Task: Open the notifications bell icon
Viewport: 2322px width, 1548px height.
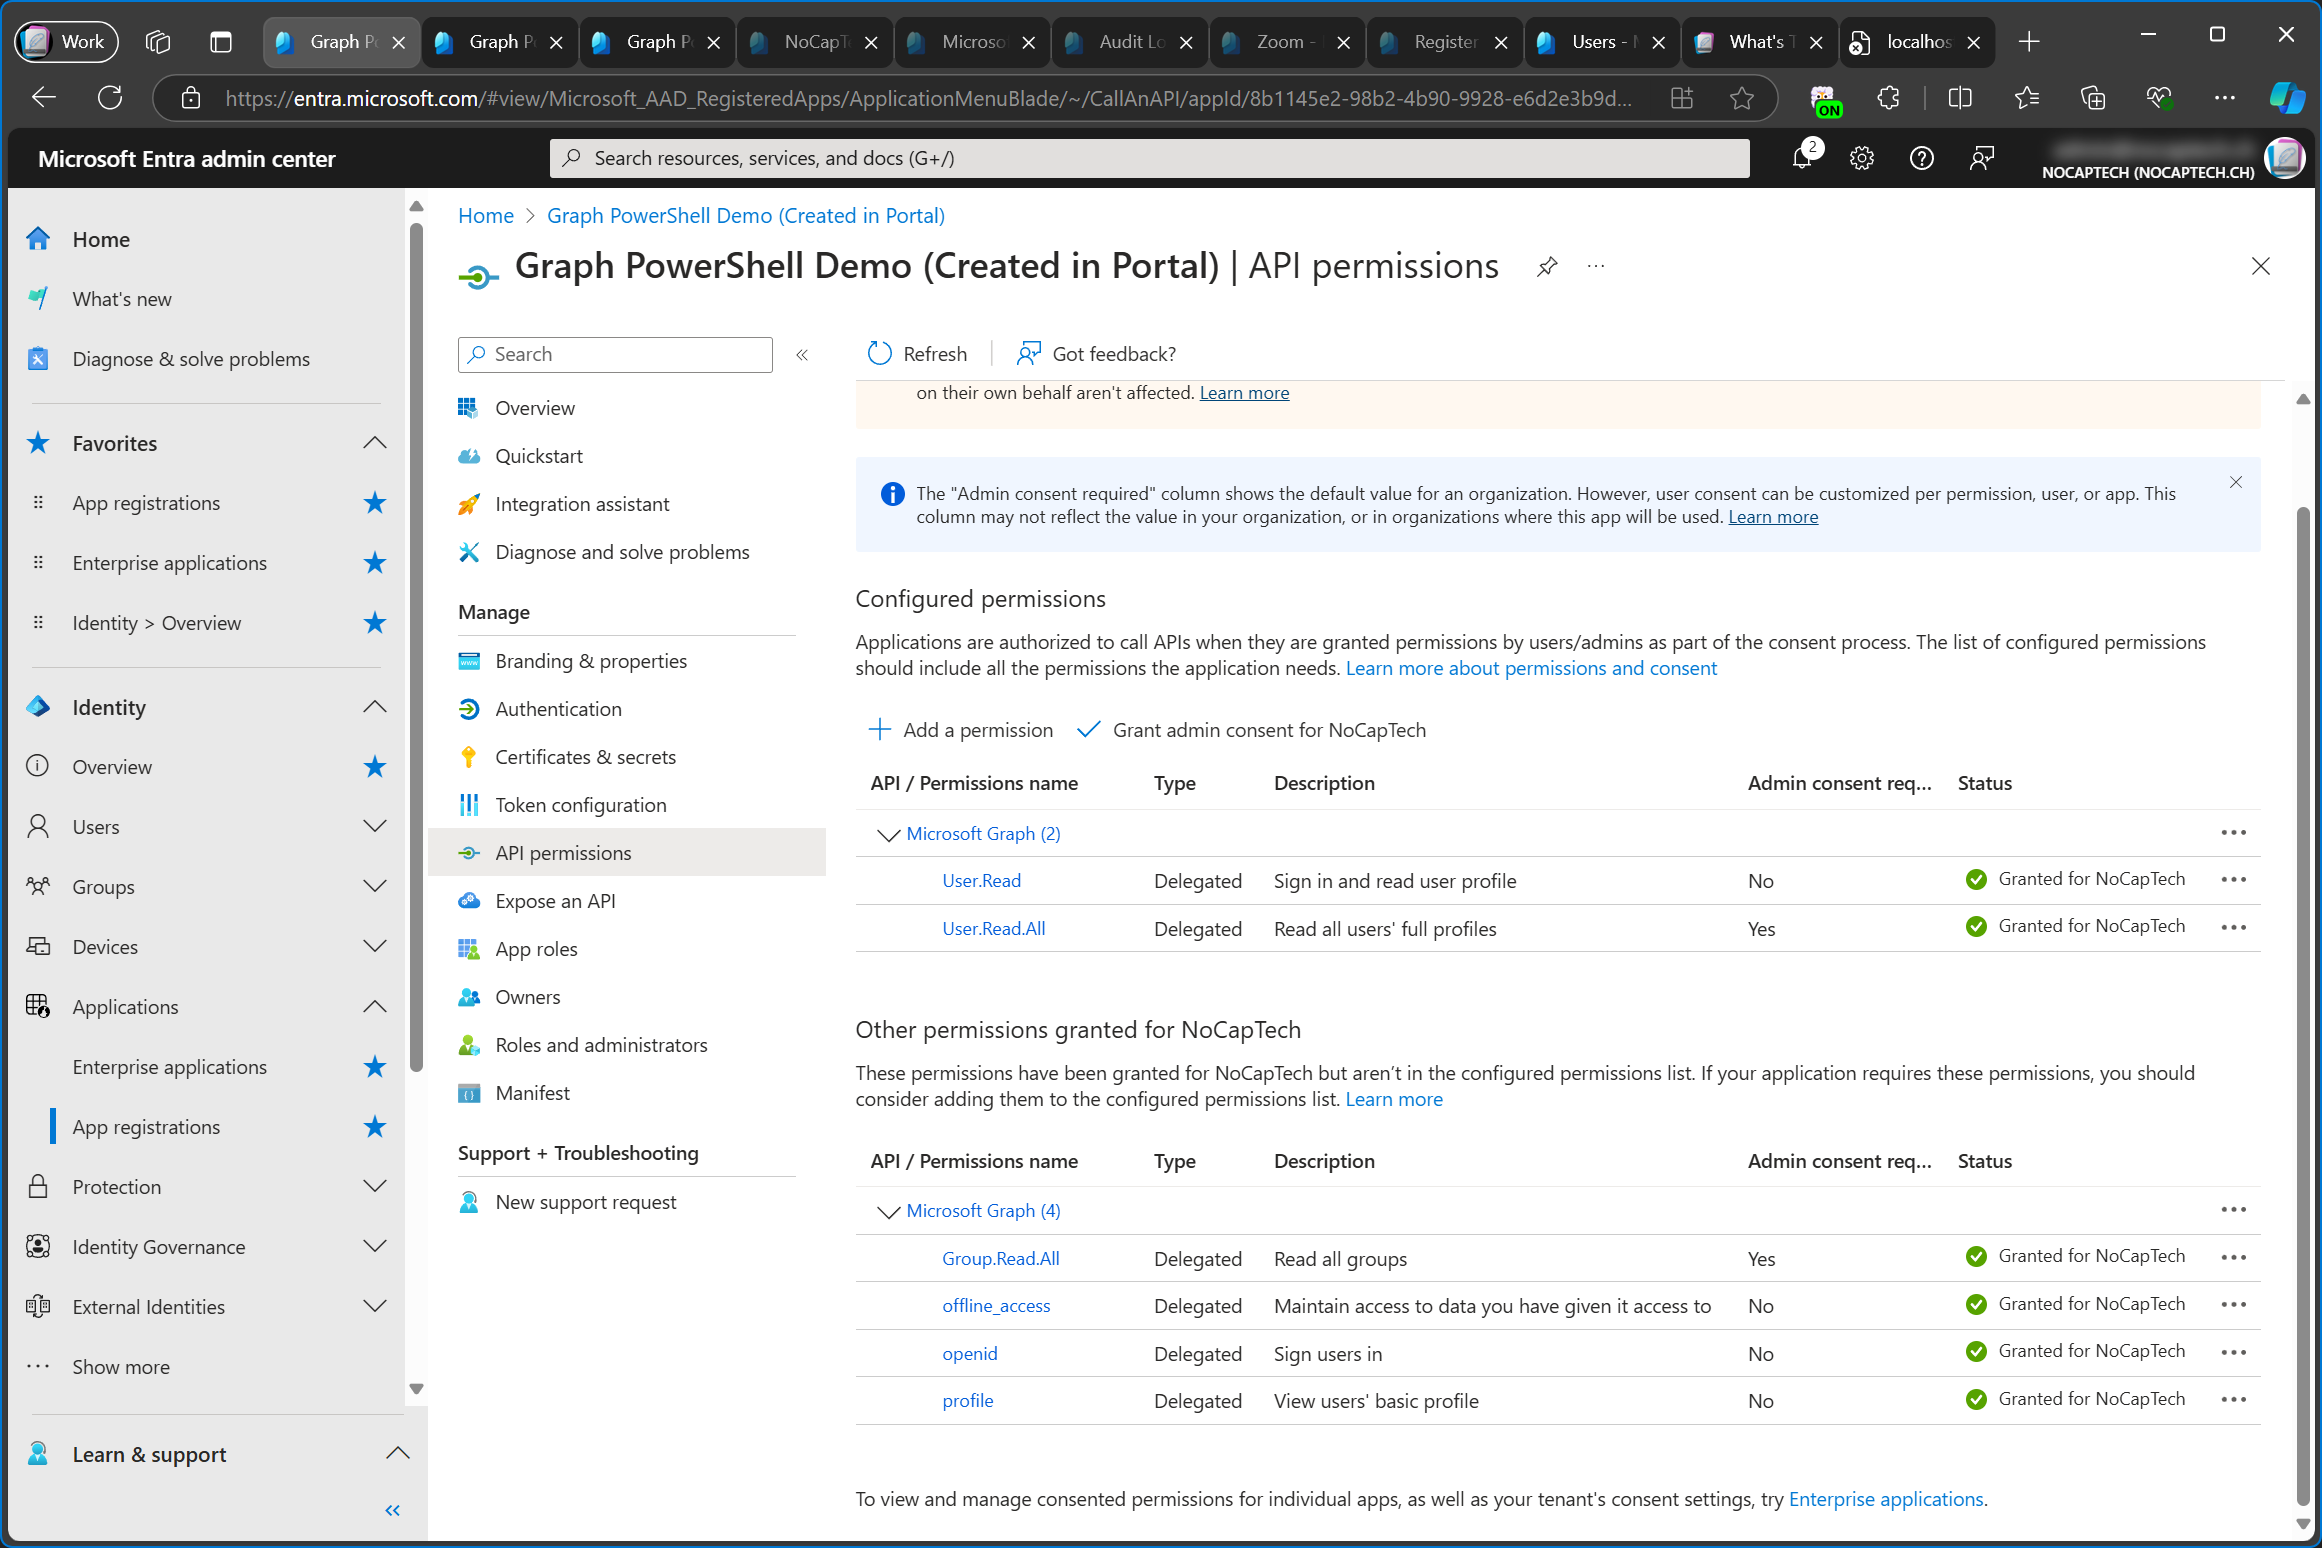Action: [1802, 158]
